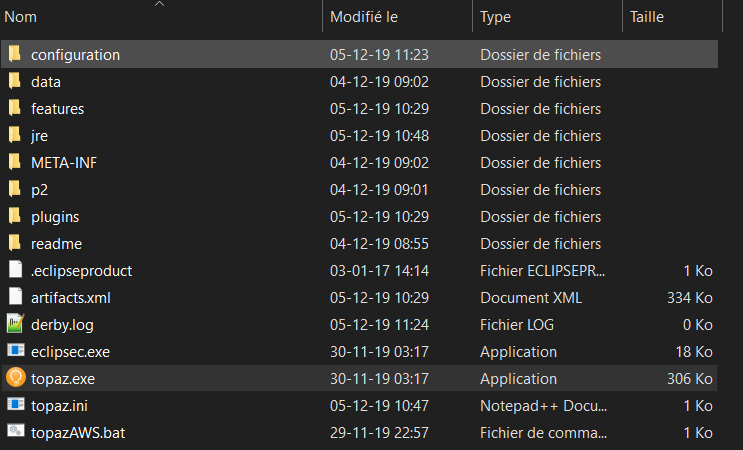This screenshot has height=450, width=743.
Task: Click the data folder icon
Action: click(15, 81)
